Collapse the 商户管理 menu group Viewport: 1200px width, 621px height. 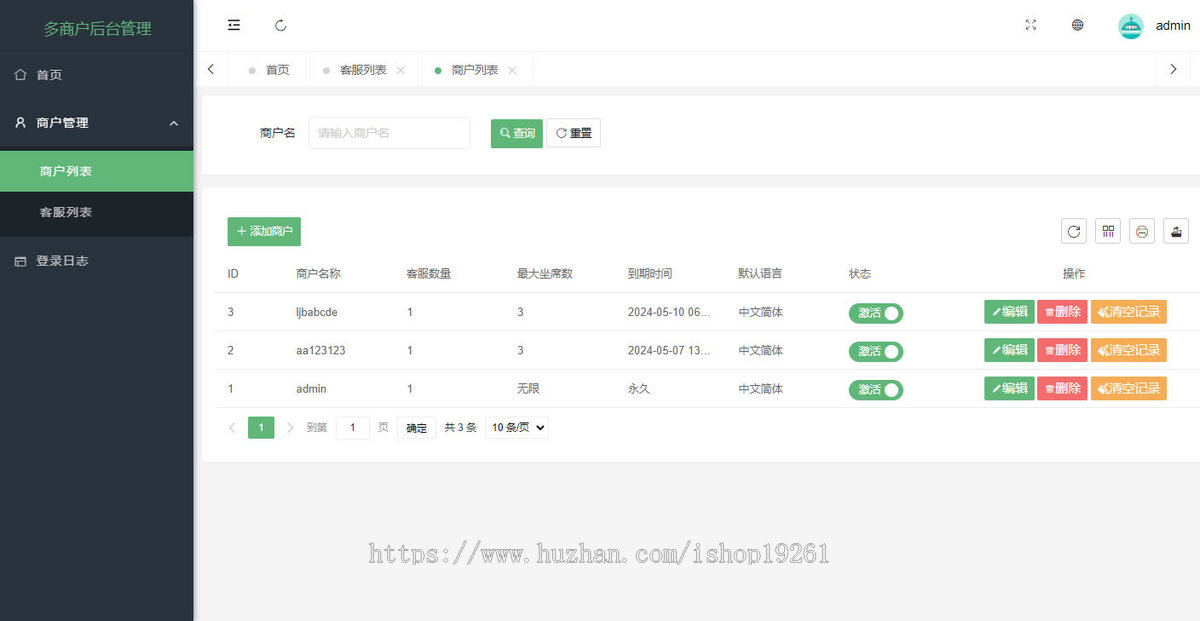click(96, 123)
